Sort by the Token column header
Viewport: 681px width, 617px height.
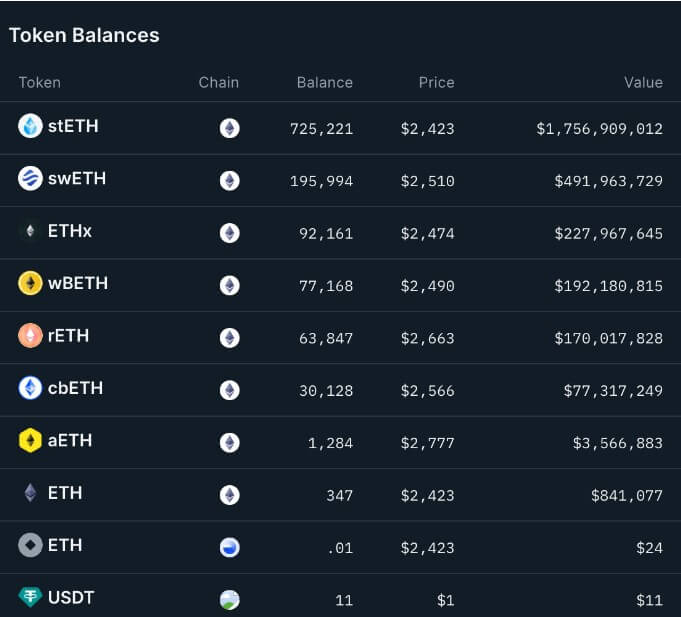point(40,82)
